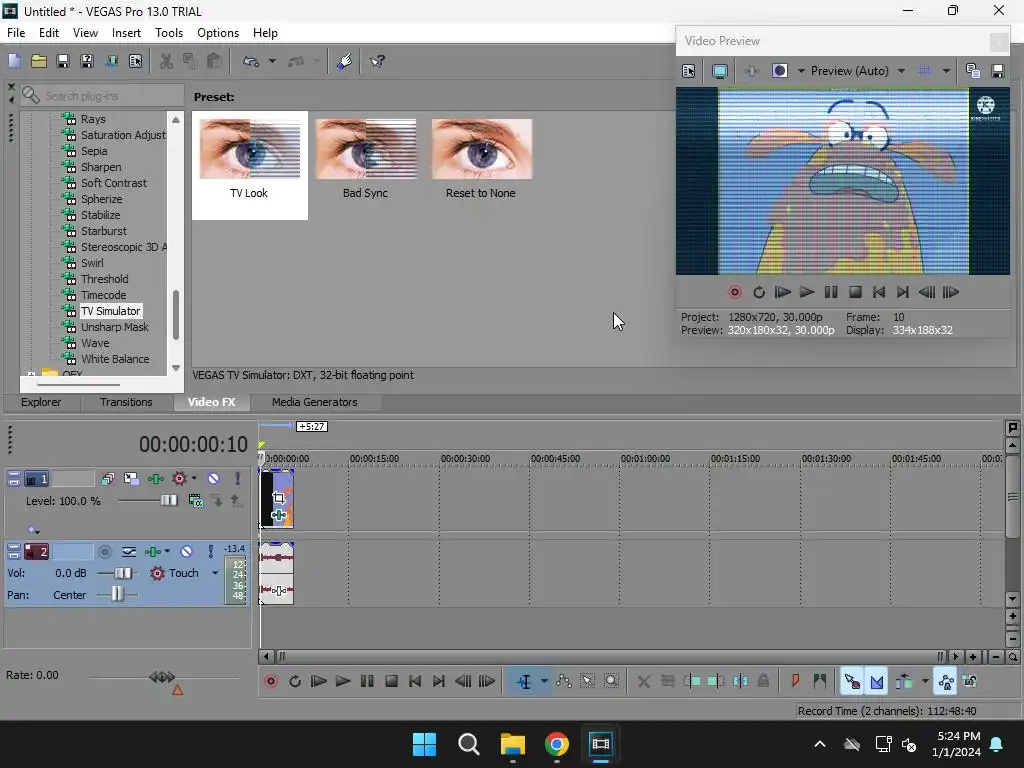Image resolution: width=1024 pixels, height=768 pixels.
Task: Toggle preview on external monitor icon
Action: [720, 71]
